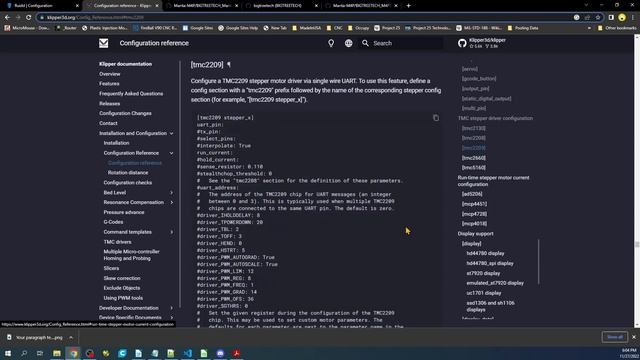Open the Chrome profile avatar
Screen dimensions: 640x360
(x=622, y=17)
